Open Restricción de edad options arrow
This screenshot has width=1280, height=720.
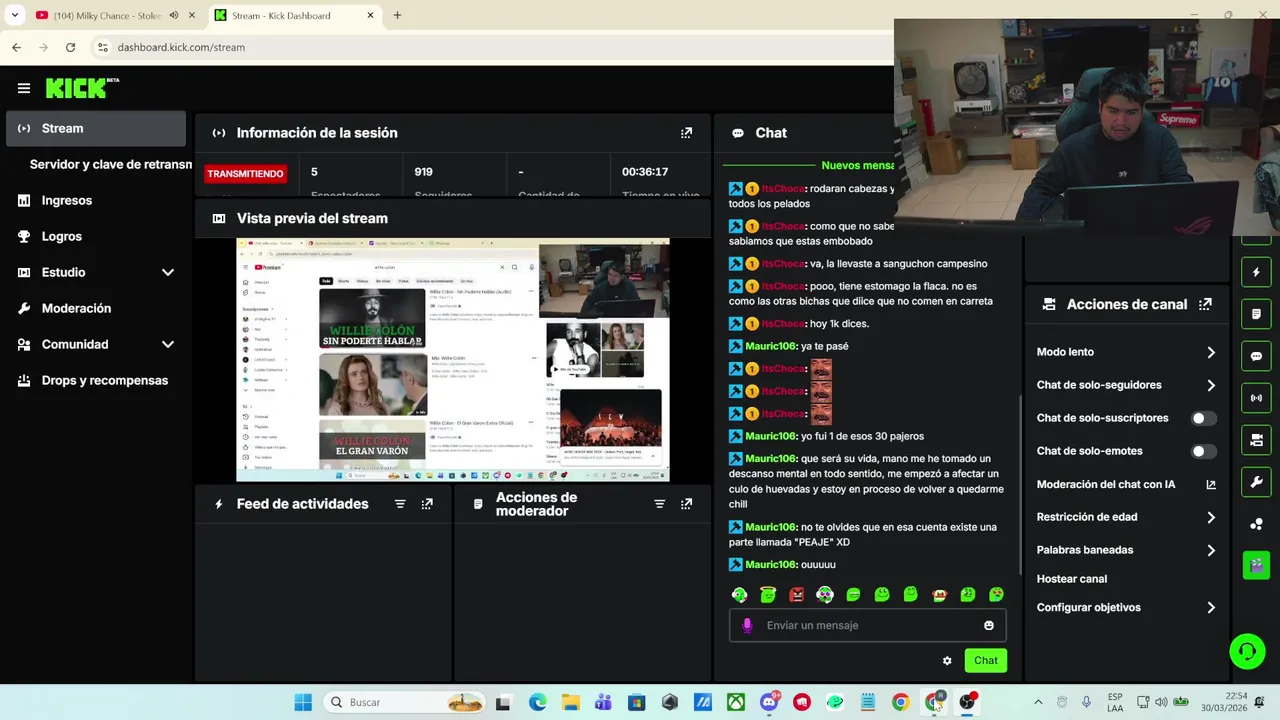coord(1211,517)
